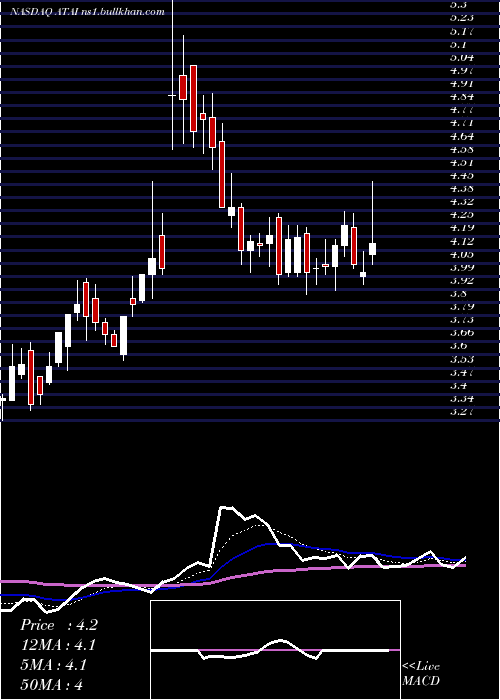Pick the 3.27 price axis value
The height and width of the screenshot is (700, 500).
[x=462, y=412]
